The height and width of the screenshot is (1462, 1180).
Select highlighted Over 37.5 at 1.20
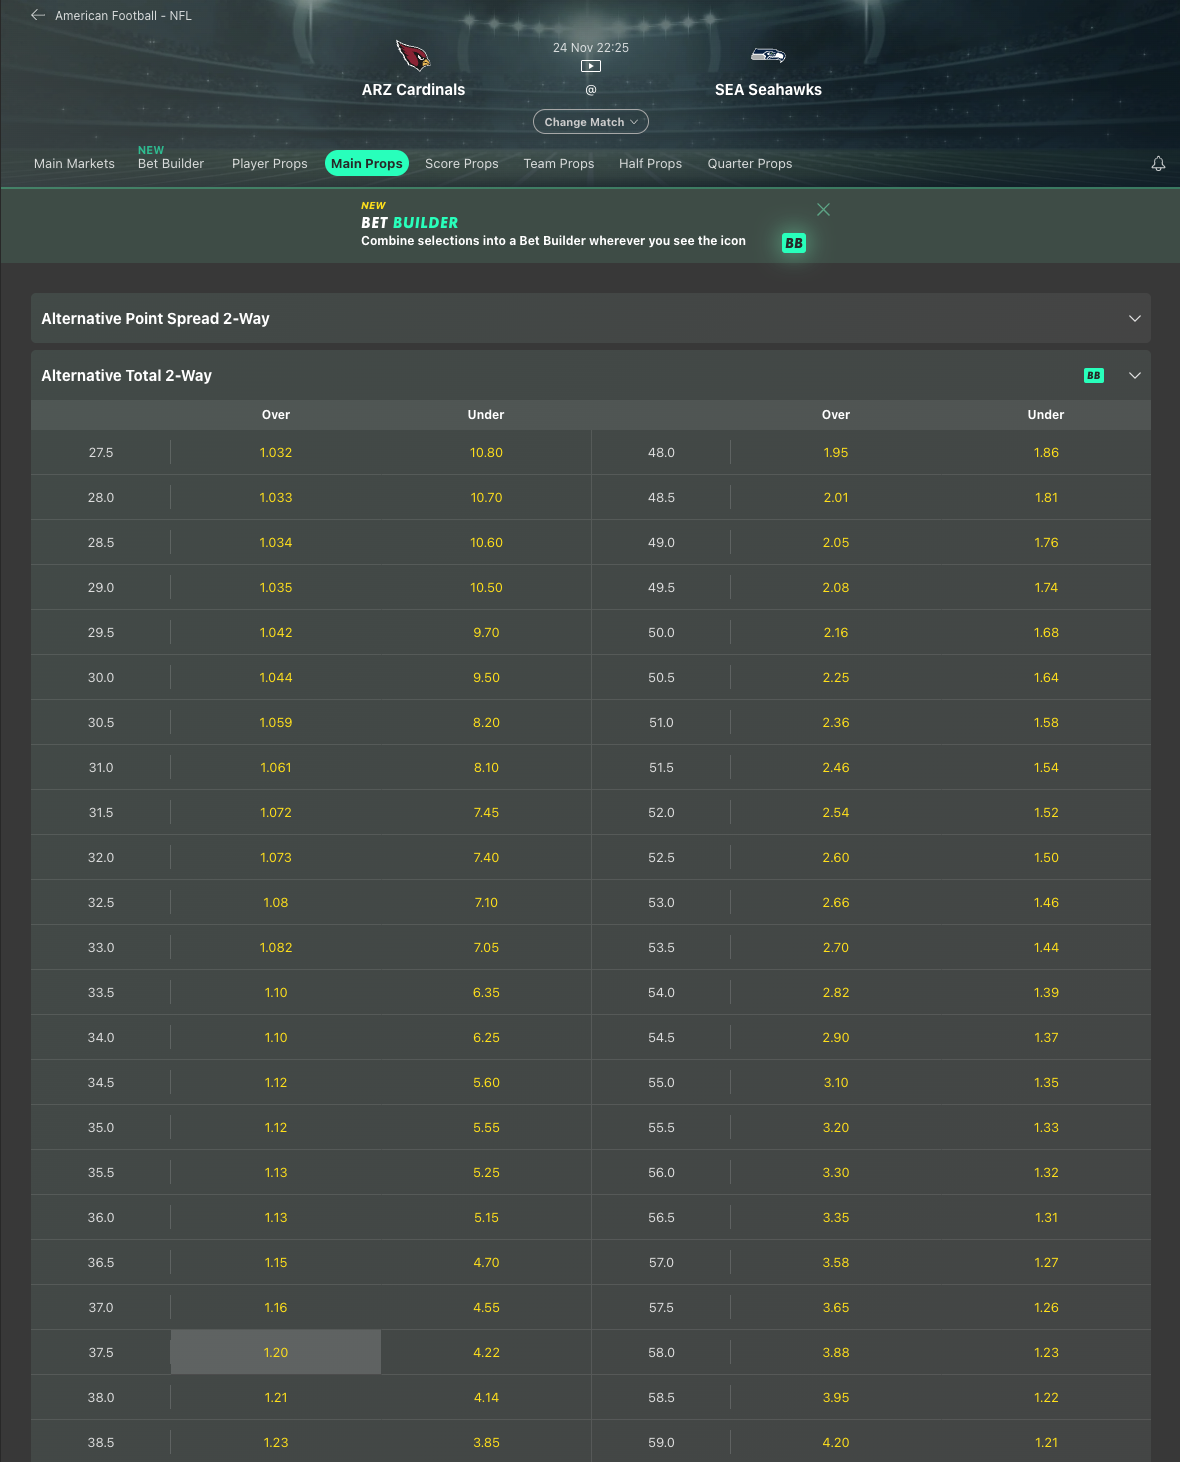pyautogui.click(x=276, y=1352)
